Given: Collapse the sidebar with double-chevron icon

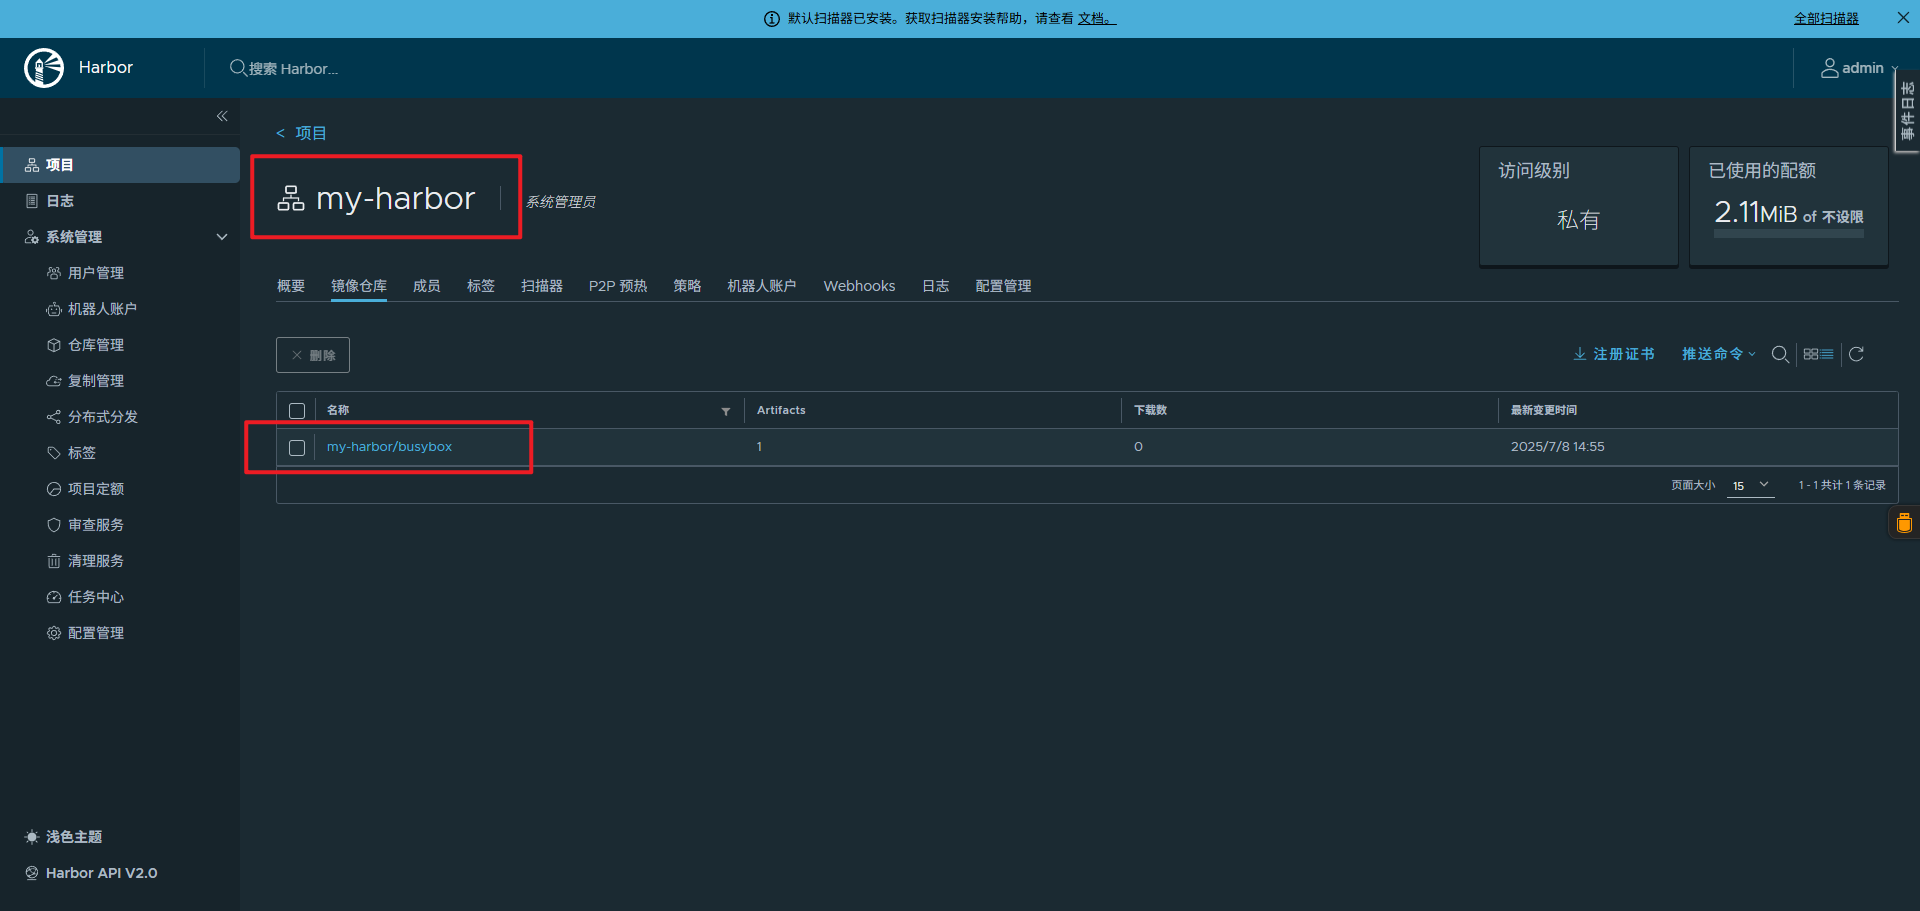Looking at the screenshot, I should [222, 116].
